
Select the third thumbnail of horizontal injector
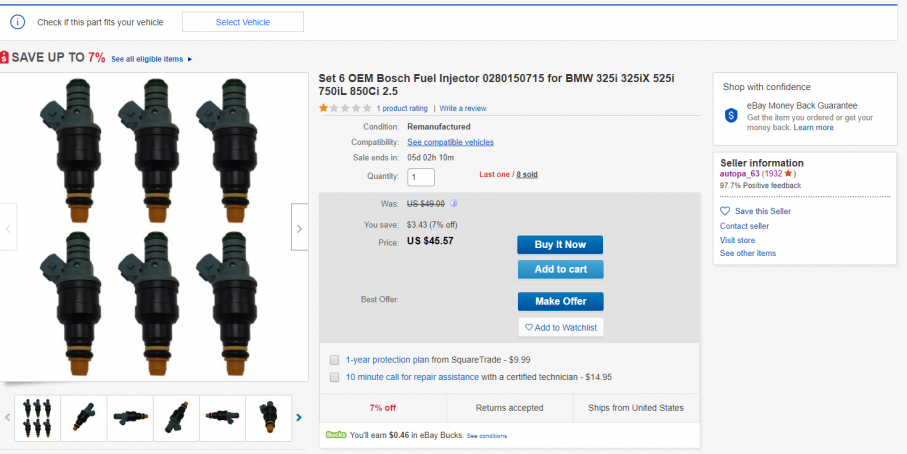pyautogui.click(x=130, y=418)
